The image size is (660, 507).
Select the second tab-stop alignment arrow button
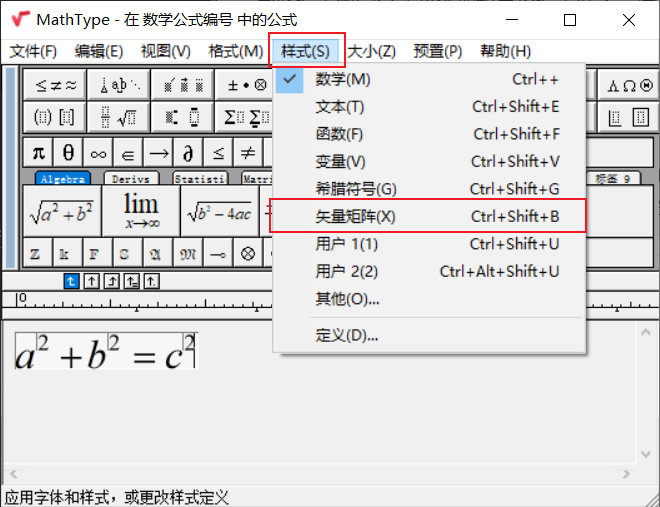coord(91,281)
